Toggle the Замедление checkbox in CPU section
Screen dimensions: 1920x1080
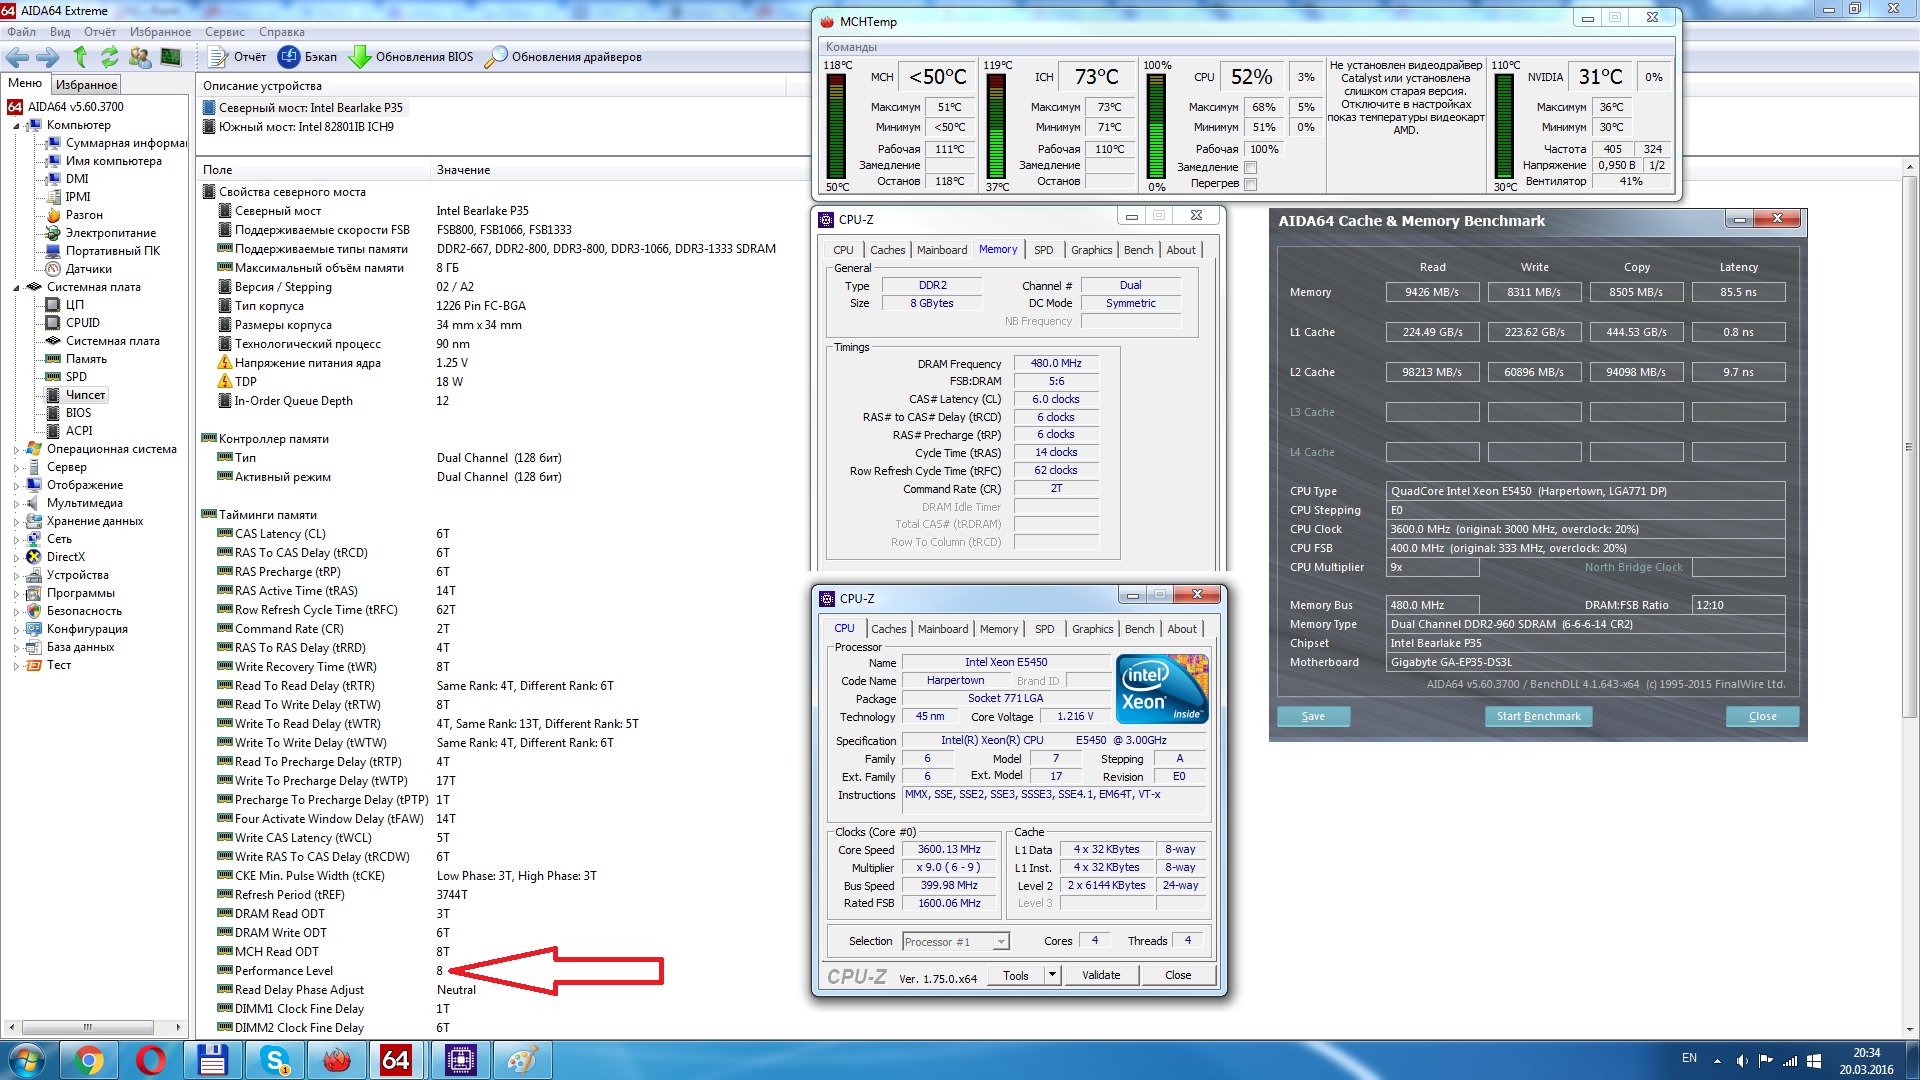click(1250, 167)
